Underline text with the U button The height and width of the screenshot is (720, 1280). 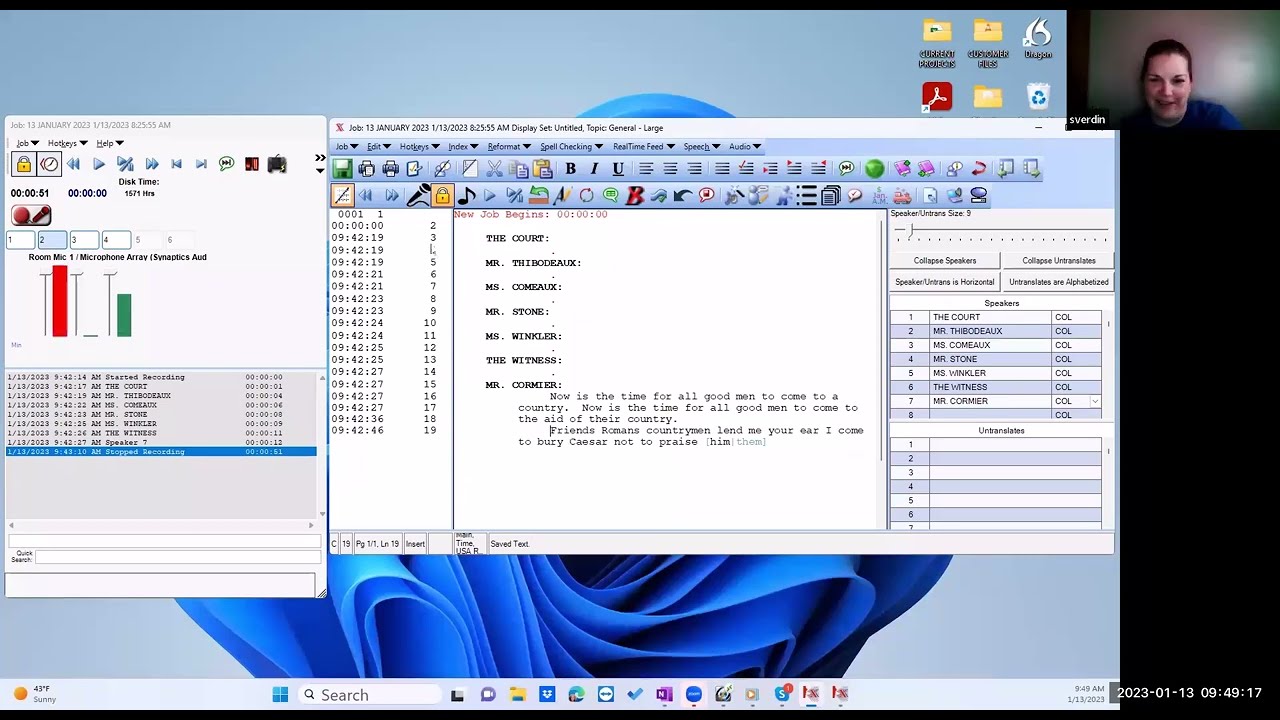(618, 169)
